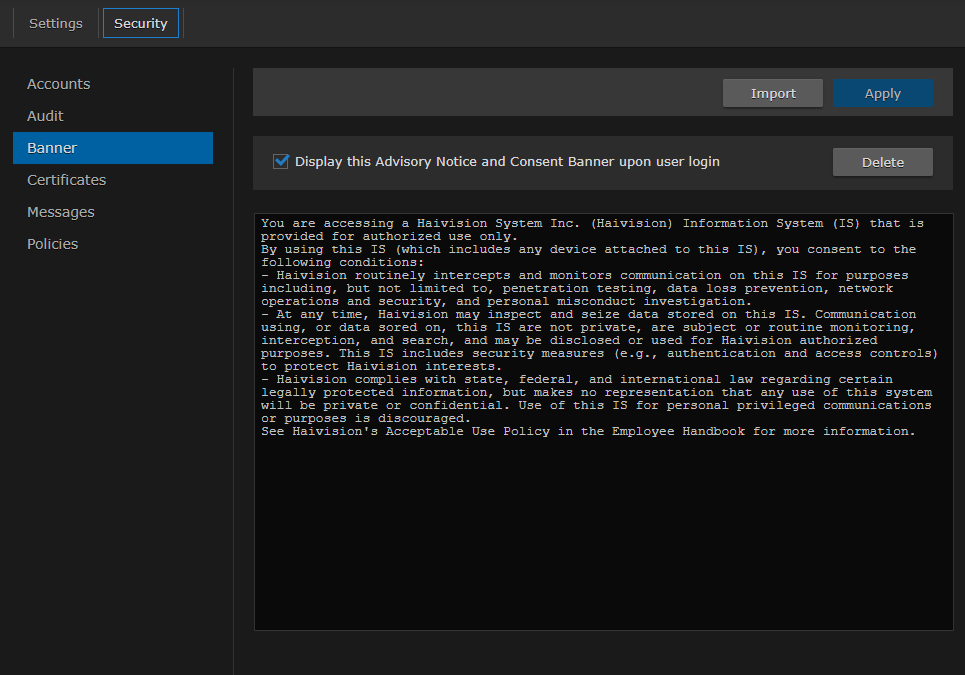
Task: Click the Import button
Action: click(x=773, y=93)
